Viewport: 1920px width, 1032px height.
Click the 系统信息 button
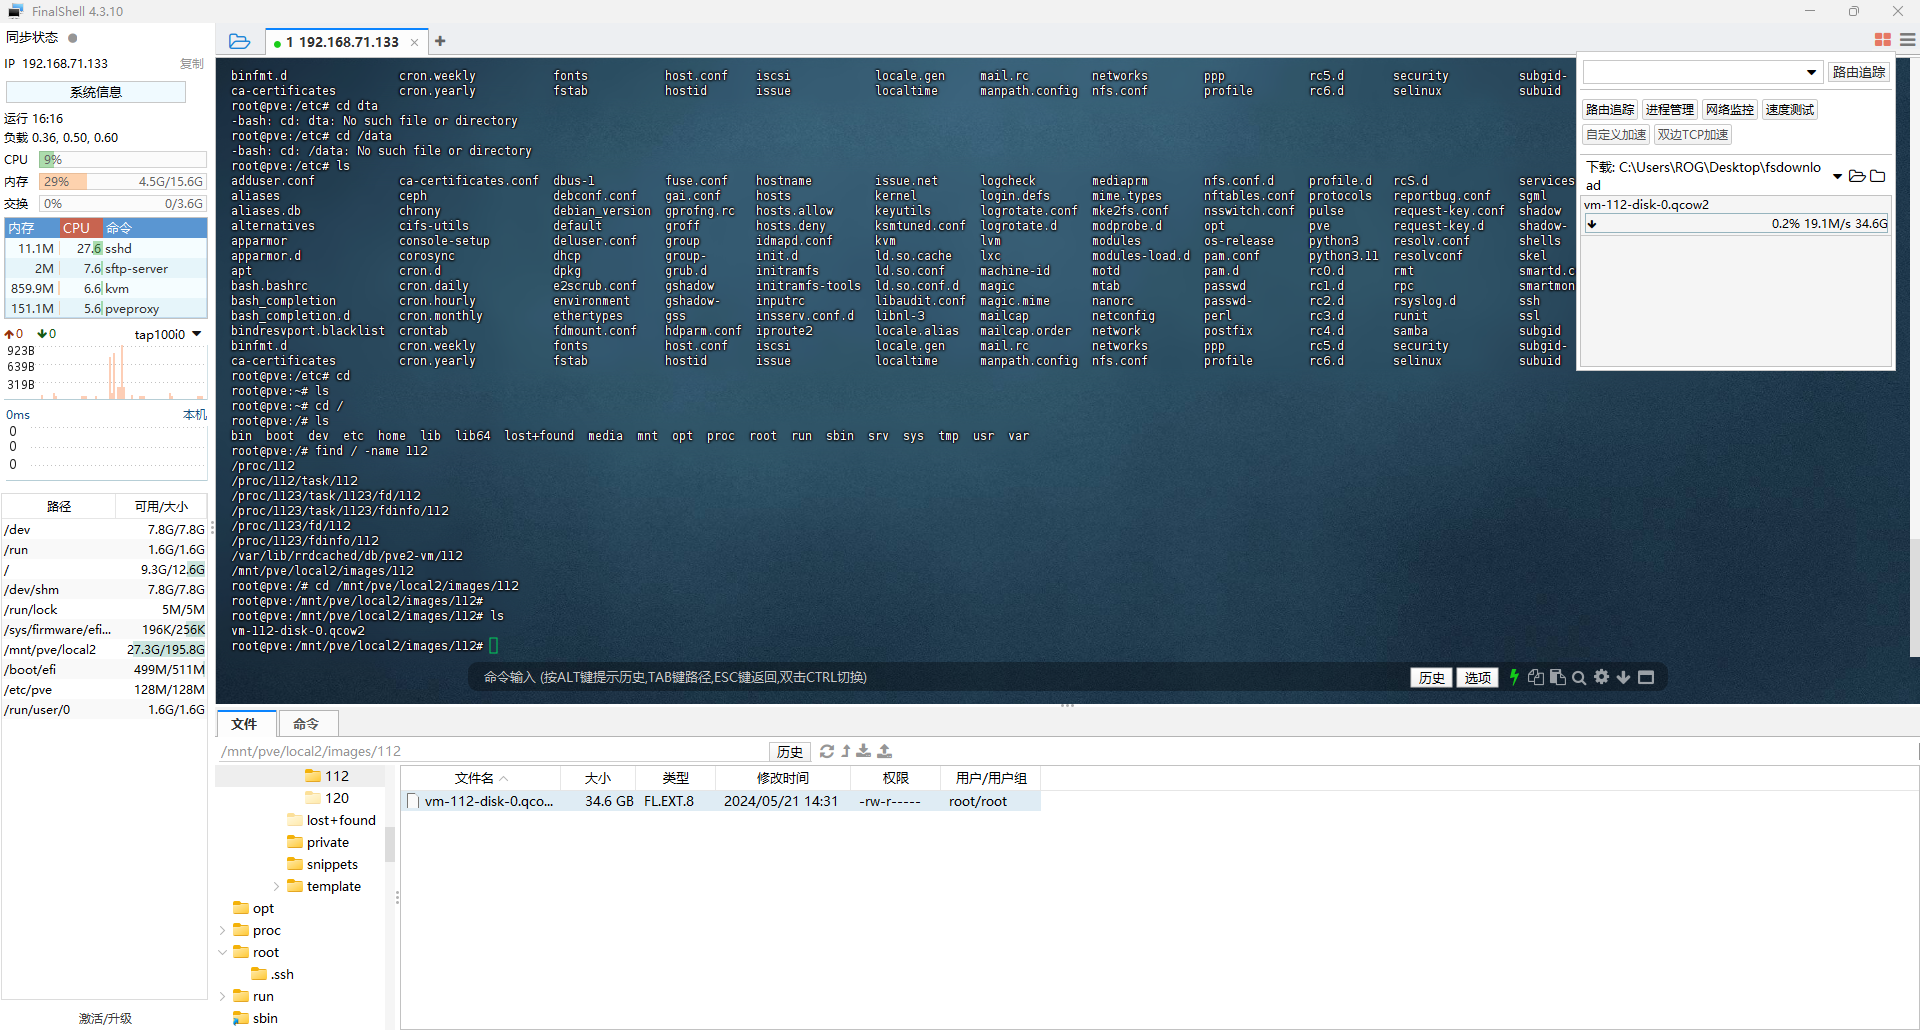coord(96,91)
